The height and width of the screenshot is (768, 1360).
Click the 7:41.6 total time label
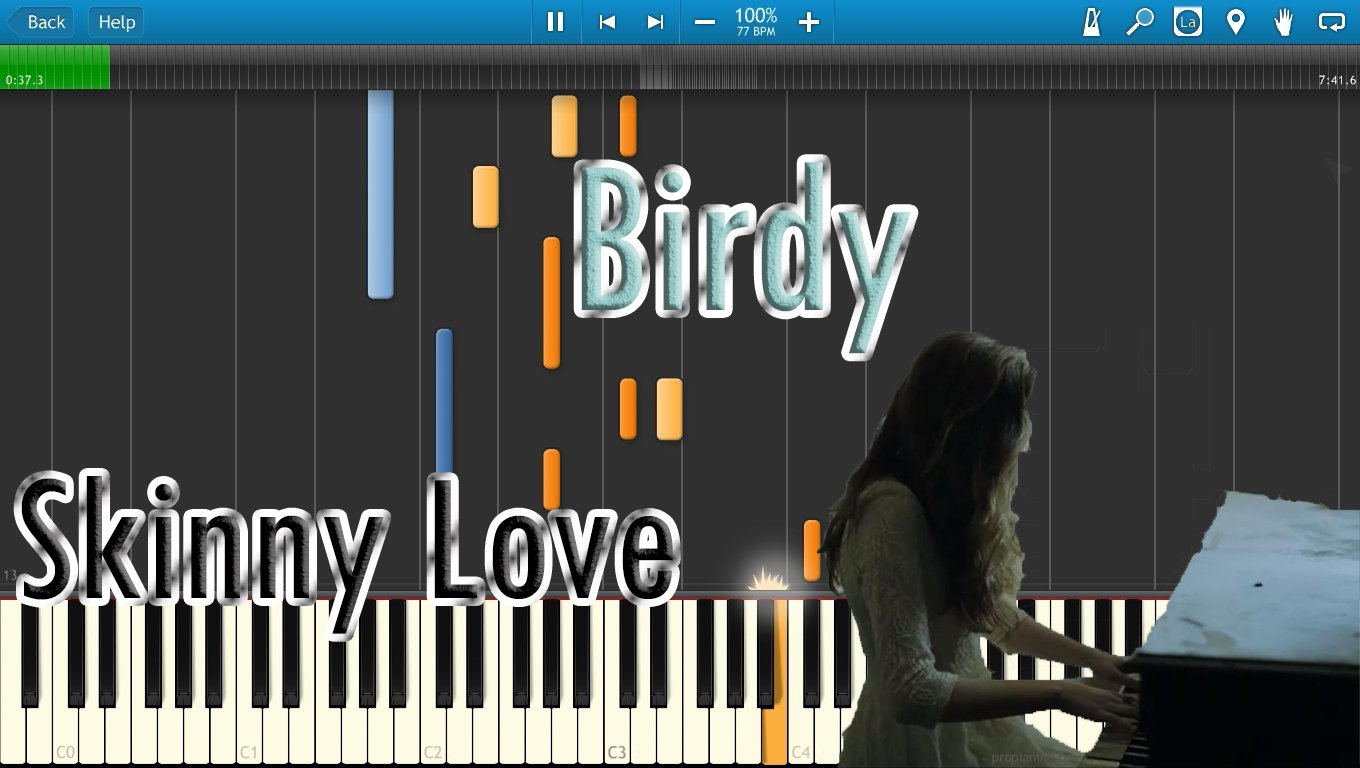click(x=1337, y=80)
